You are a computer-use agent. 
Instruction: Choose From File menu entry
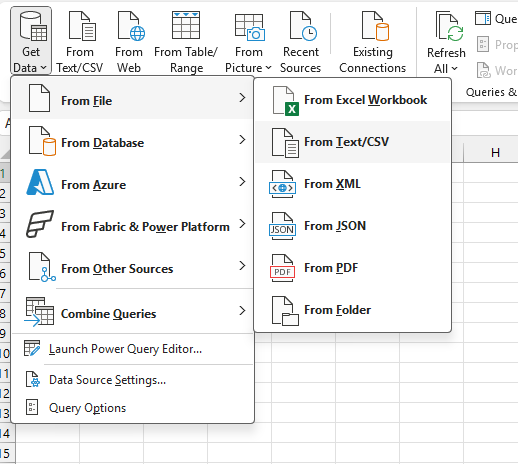pos(132,98)
